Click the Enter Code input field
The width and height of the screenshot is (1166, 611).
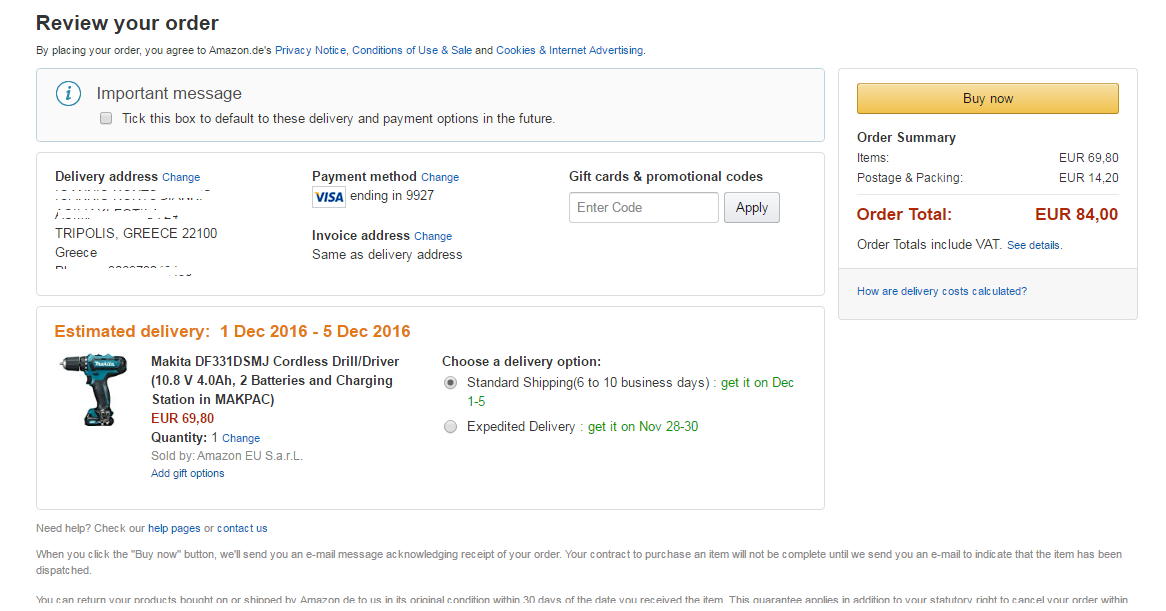[x=643, y=208]
